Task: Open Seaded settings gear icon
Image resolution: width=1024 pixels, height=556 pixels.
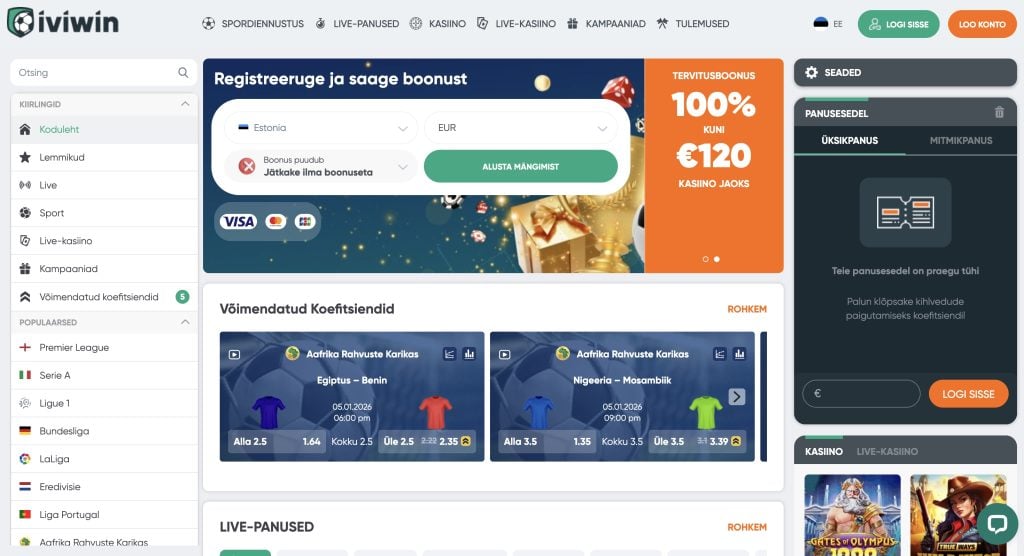Action: click(811, 73)
